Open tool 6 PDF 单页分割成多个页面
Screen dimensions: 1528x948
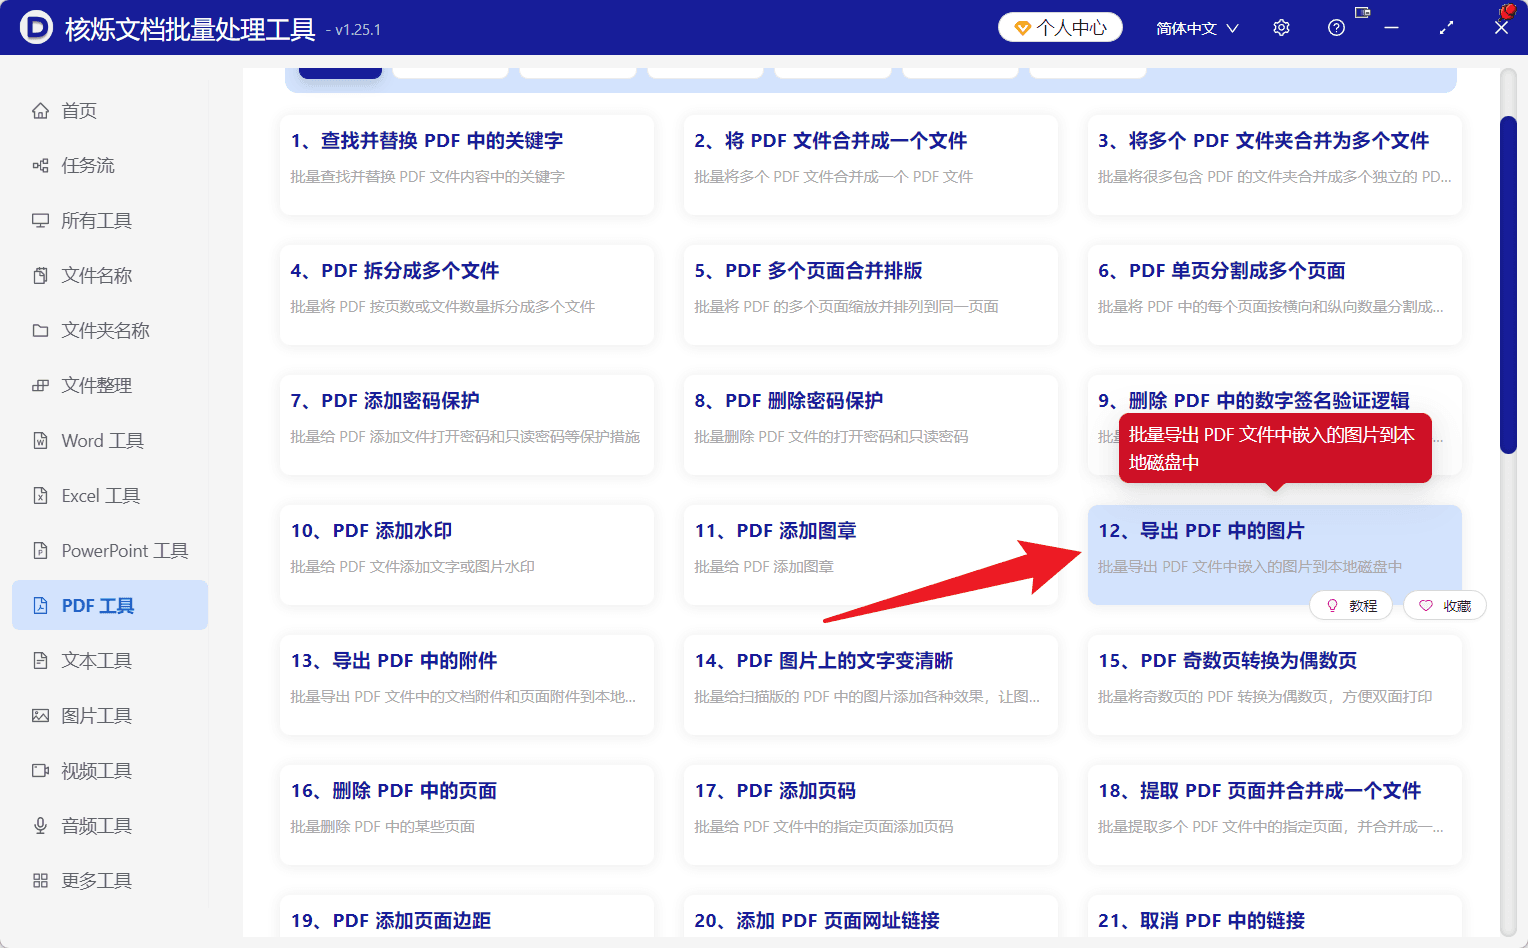[1275, 295]
